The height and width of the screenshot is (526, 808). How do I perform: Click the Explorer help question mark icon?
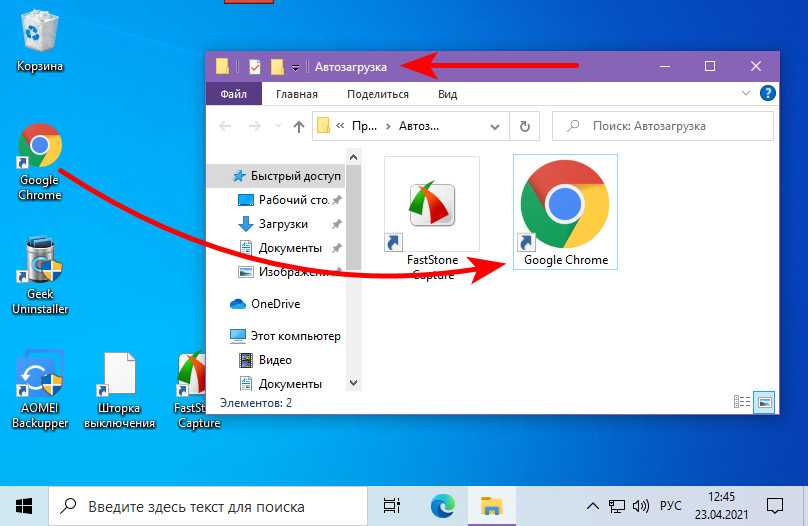point(767,94)
